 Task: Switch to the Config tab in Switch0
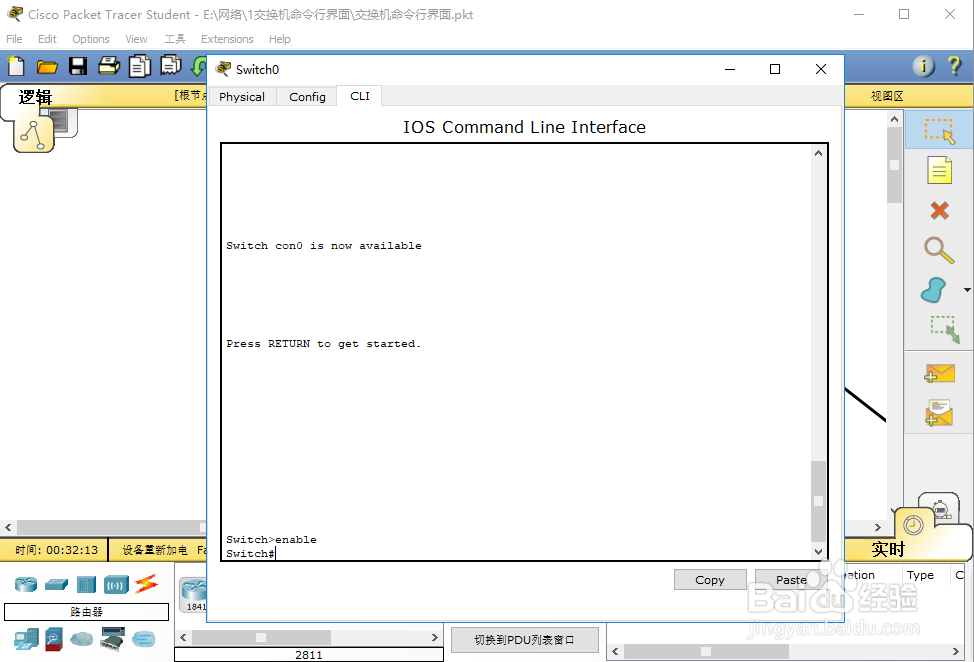point(307,97)
